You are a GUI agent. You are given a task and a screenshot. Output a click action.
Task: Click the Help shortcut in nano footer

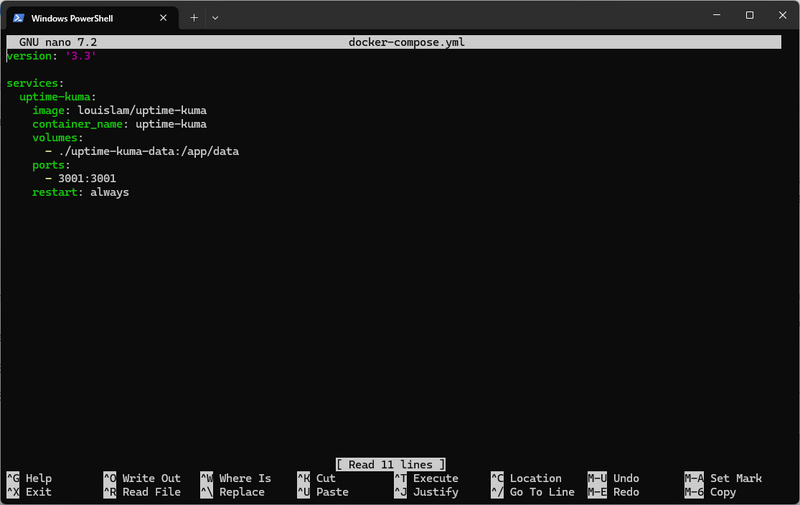tap(38, 478)
